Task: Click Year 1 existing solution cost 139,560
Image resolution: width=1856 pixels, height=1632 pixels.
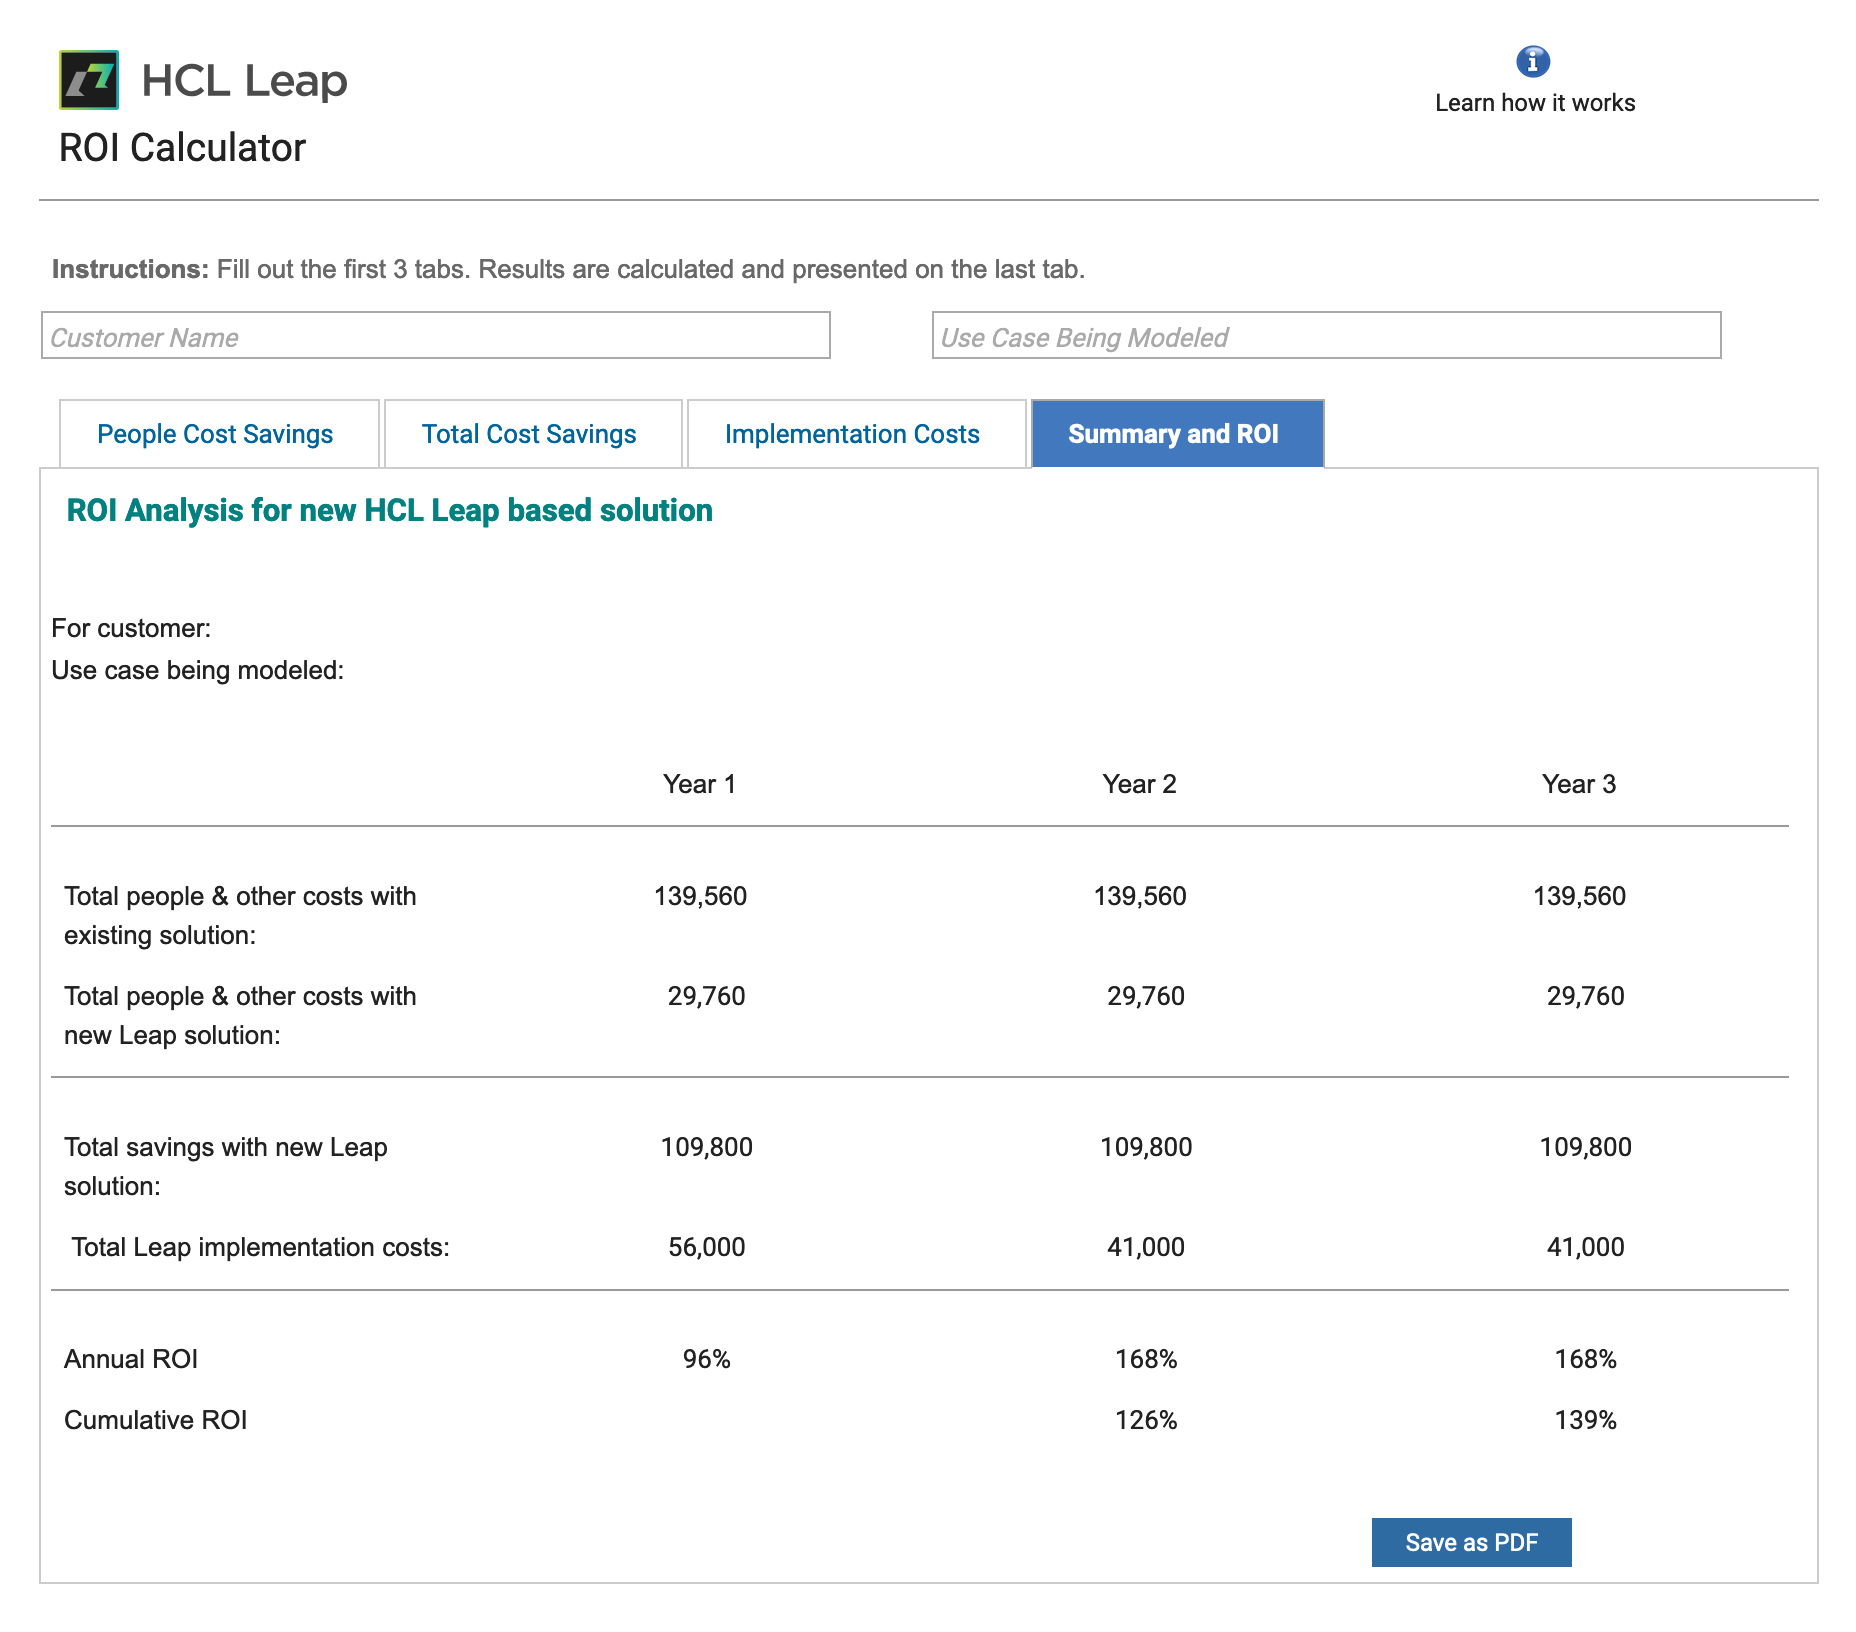Action: click(700, 896)
